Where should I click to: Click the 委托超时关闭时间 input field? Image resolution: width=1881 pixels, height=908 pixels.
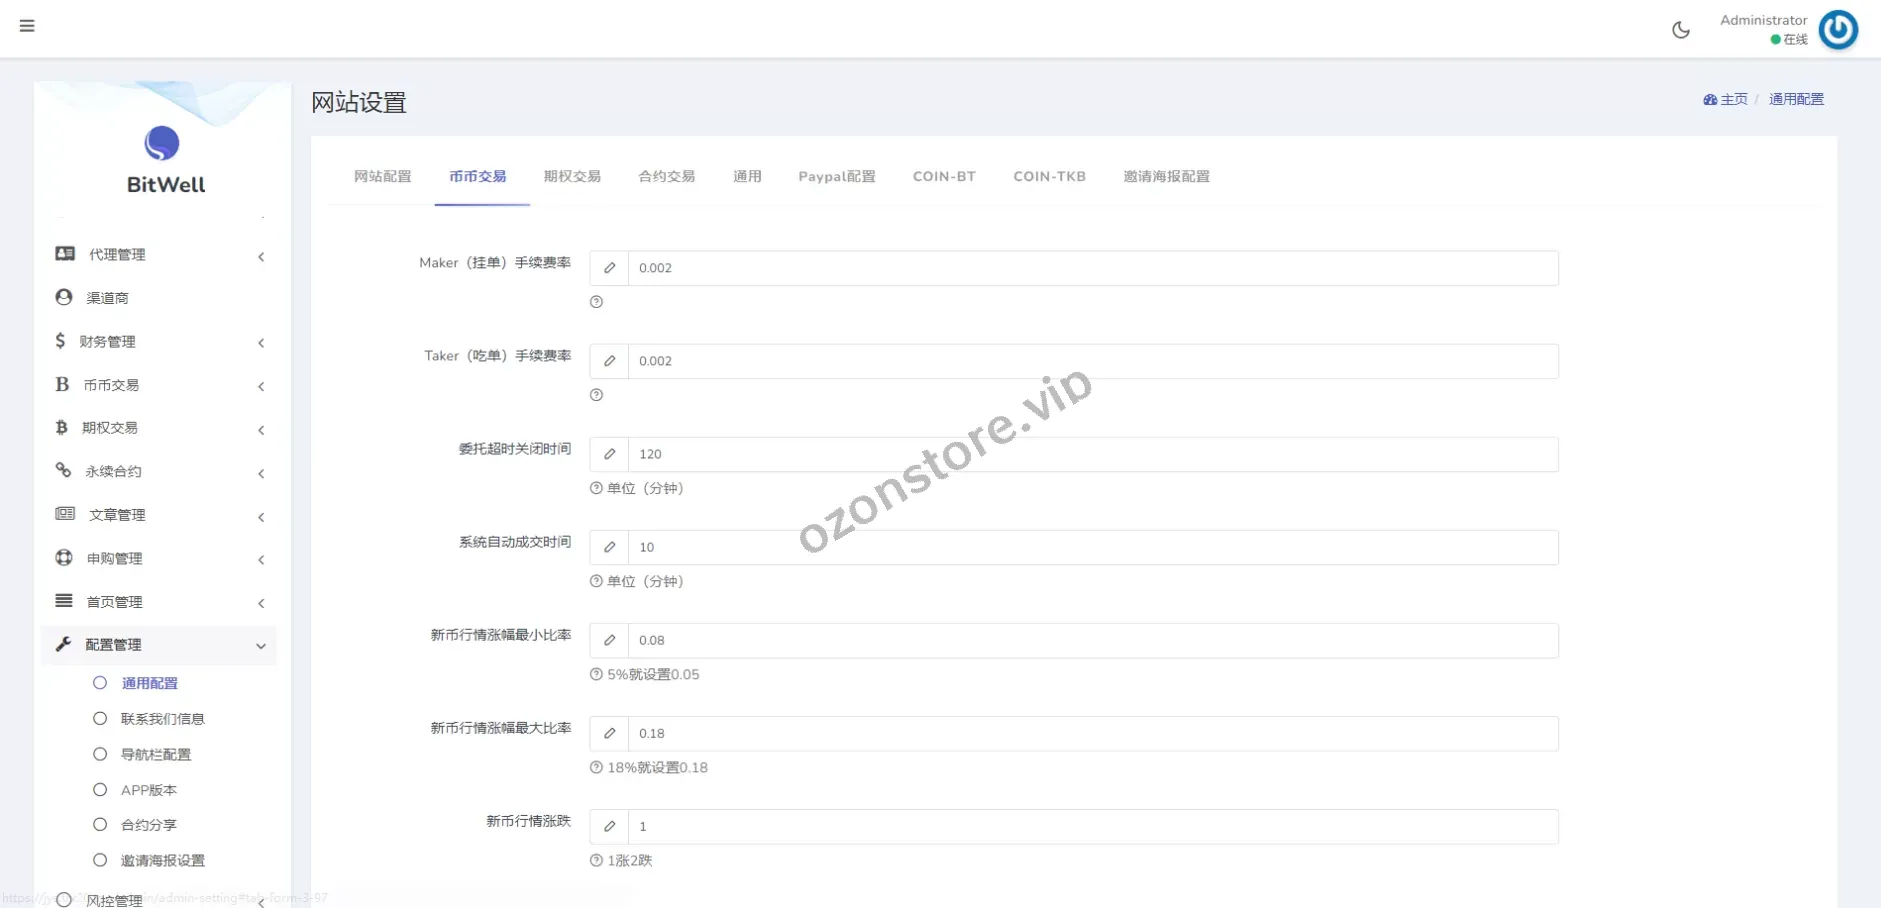[1092, 454]
